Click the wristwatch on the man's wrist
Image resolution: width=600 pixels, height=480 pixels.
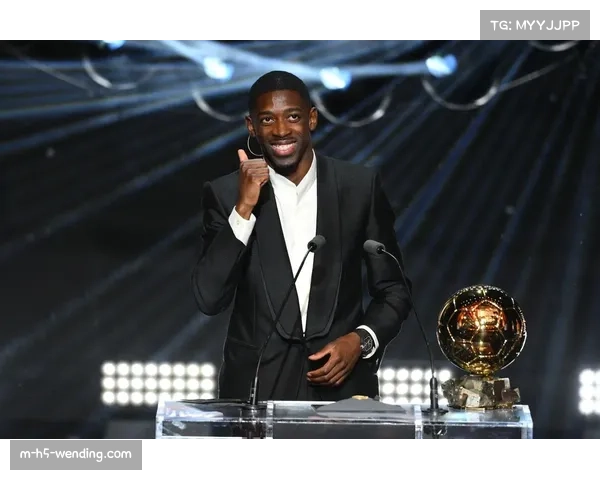pos(366,342)
